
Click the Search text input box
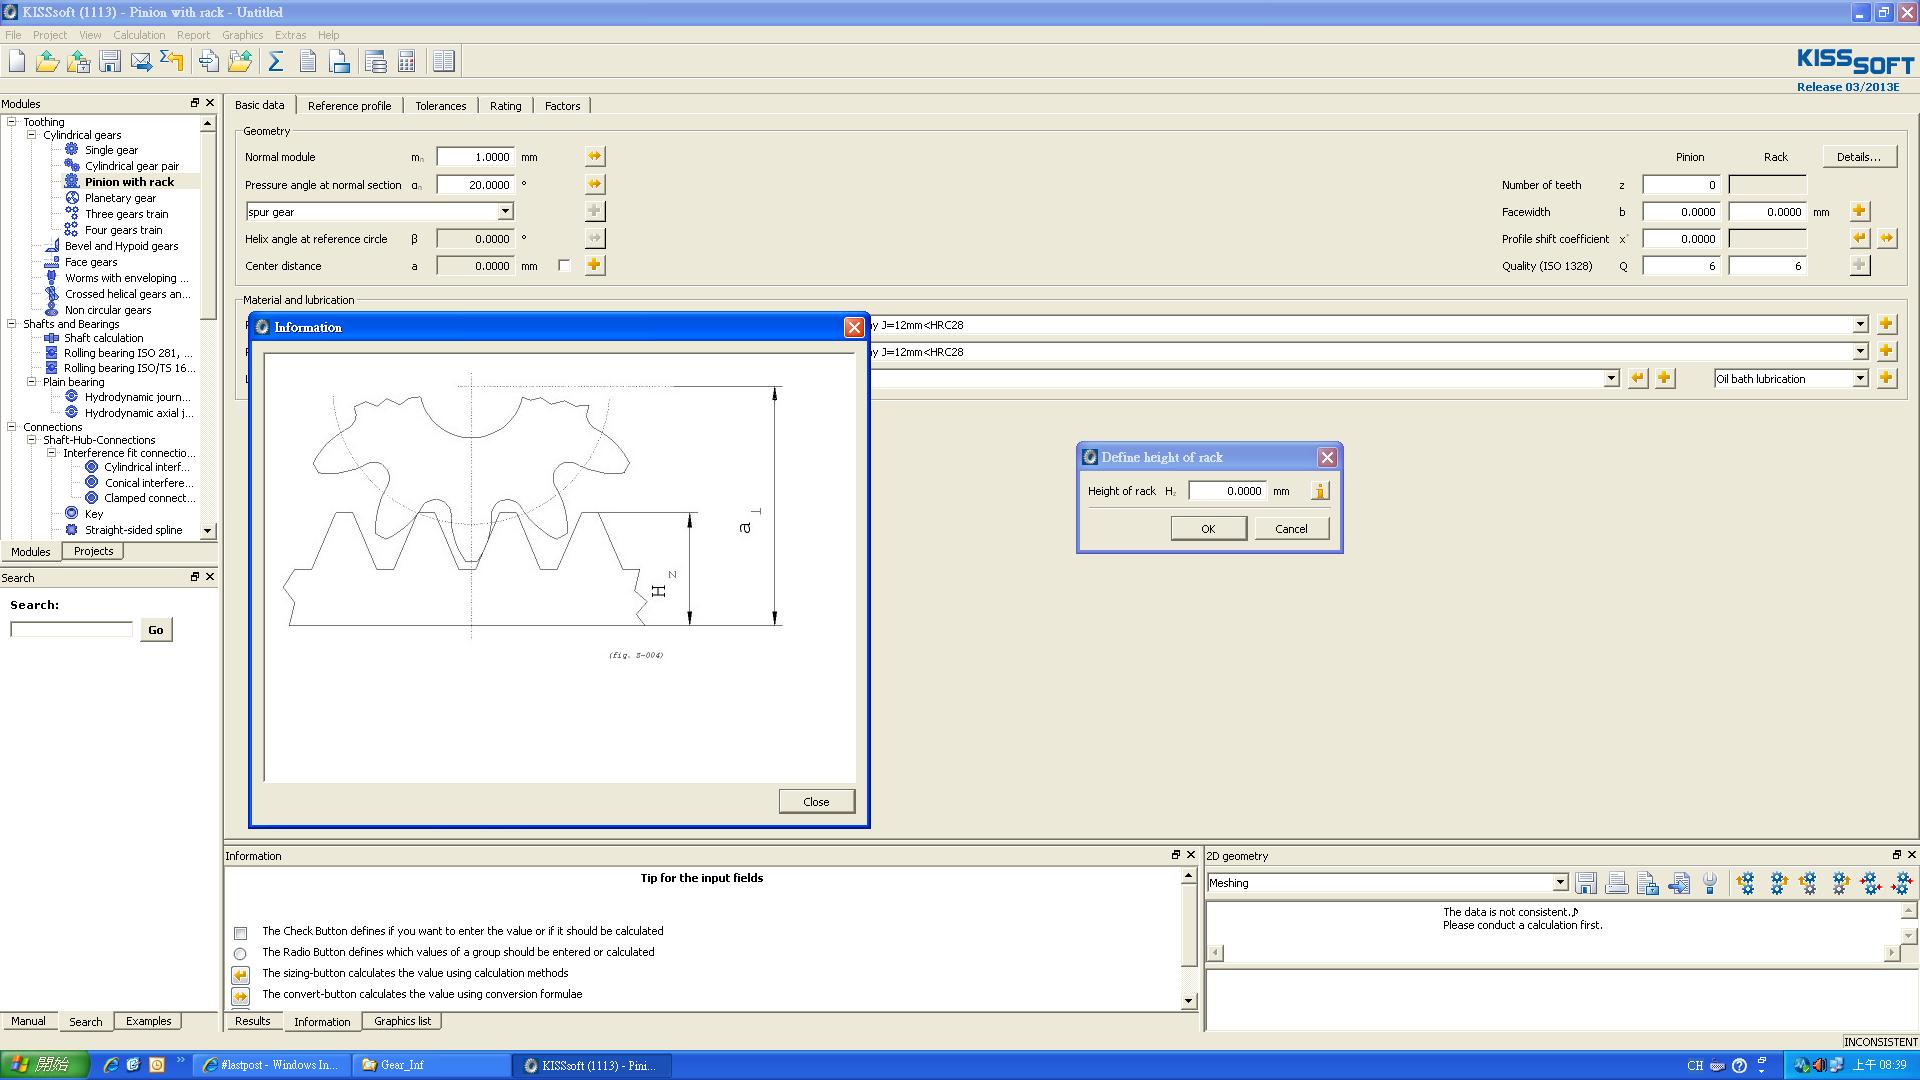(71, 629)
